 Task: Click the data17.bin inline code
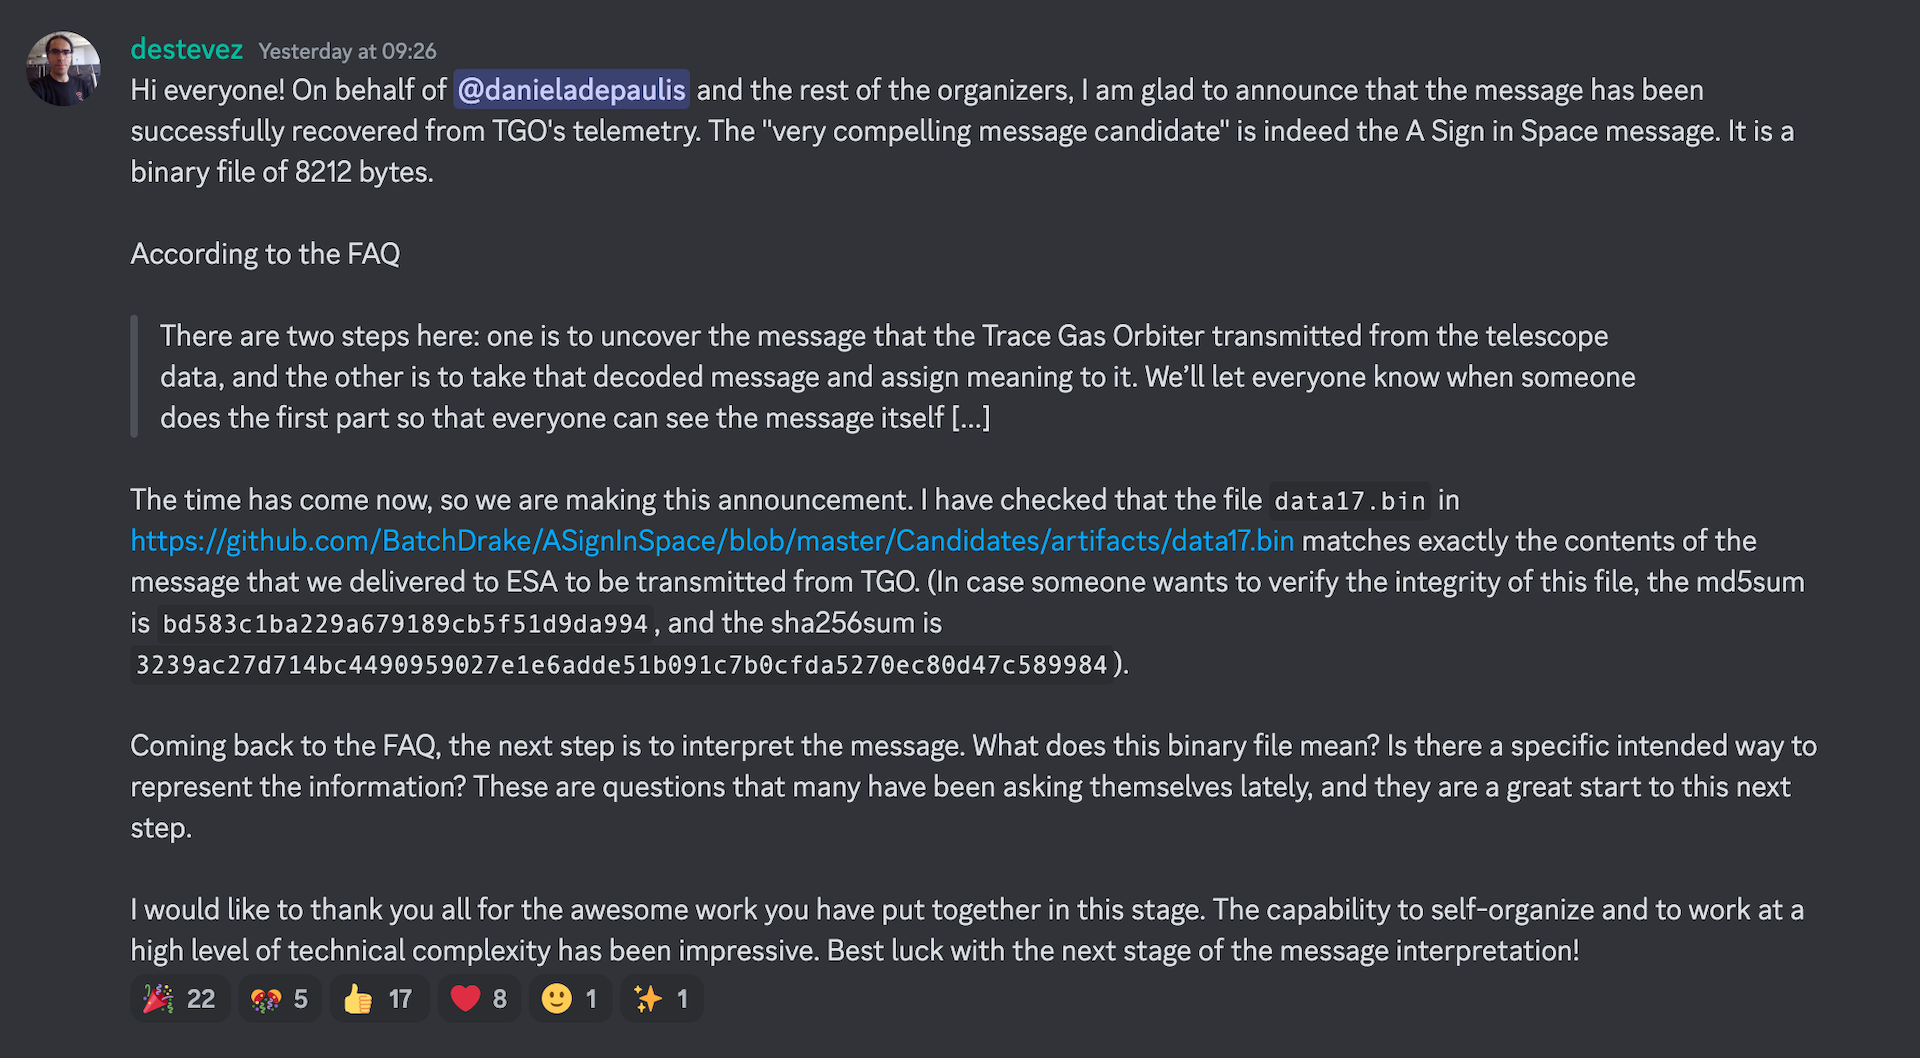coord(1349,501)
